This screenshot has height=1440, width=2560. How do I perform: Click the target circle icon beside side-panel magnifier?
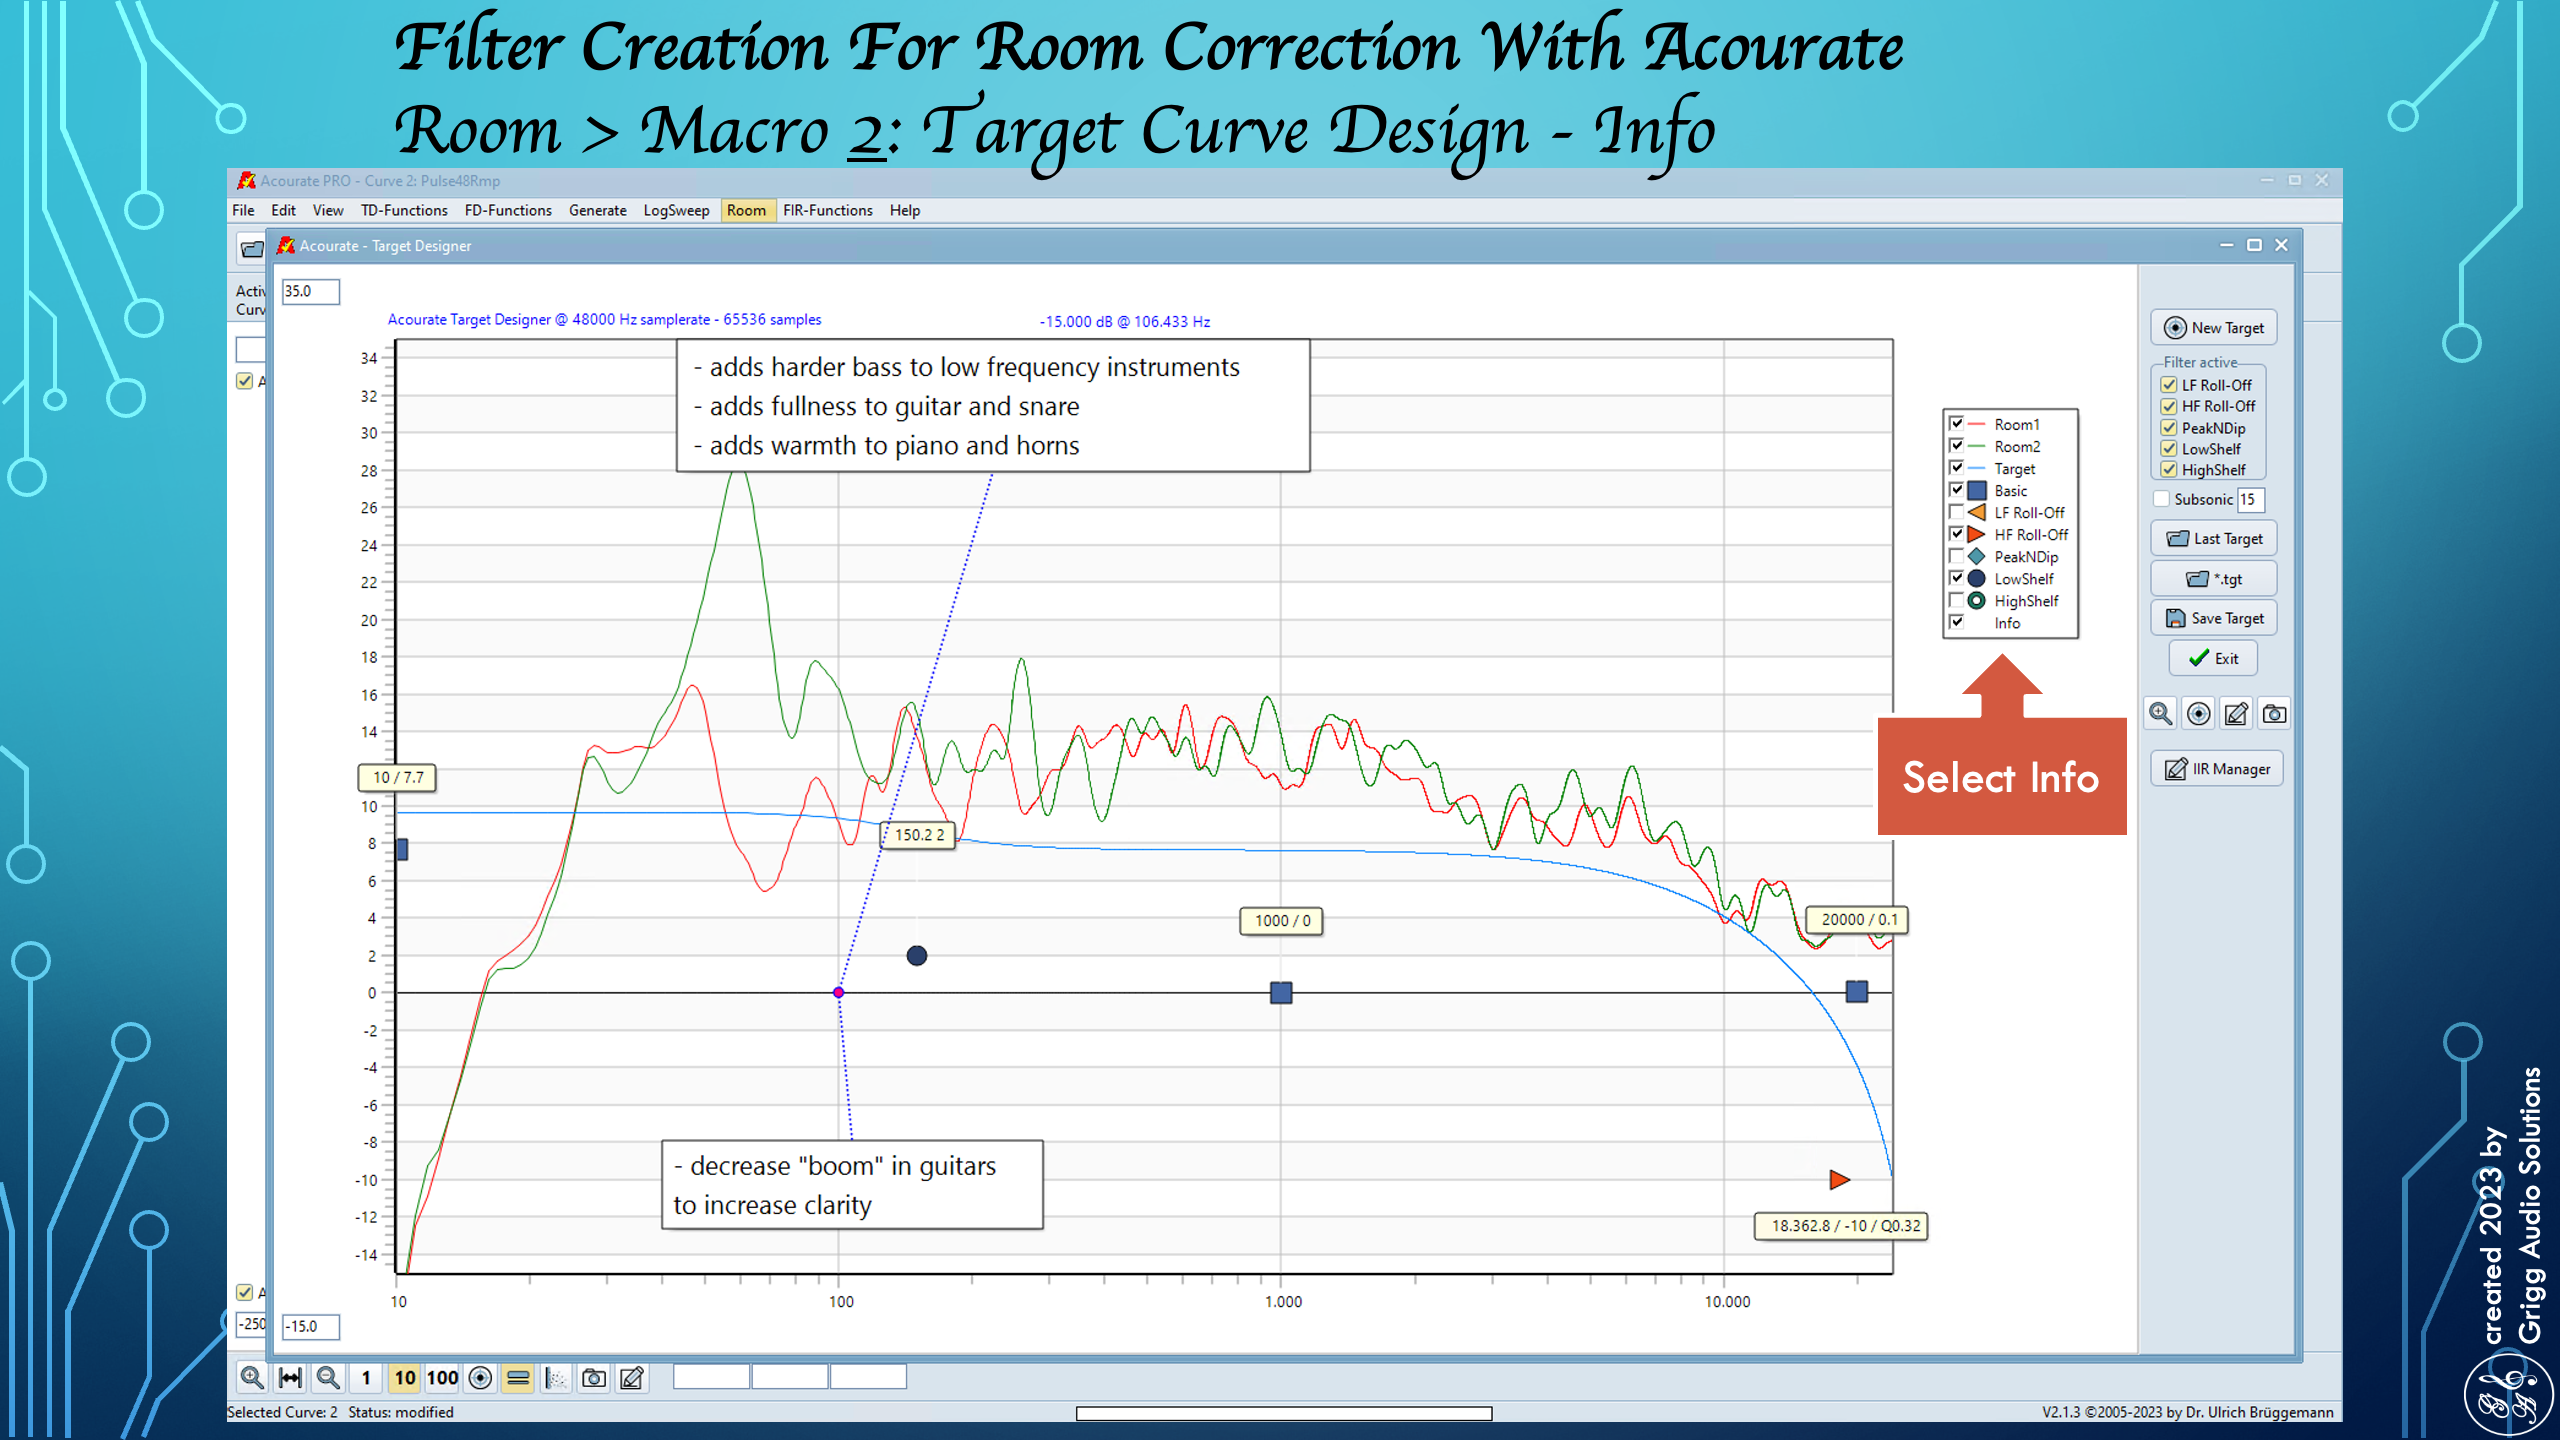click(2198, 714)
